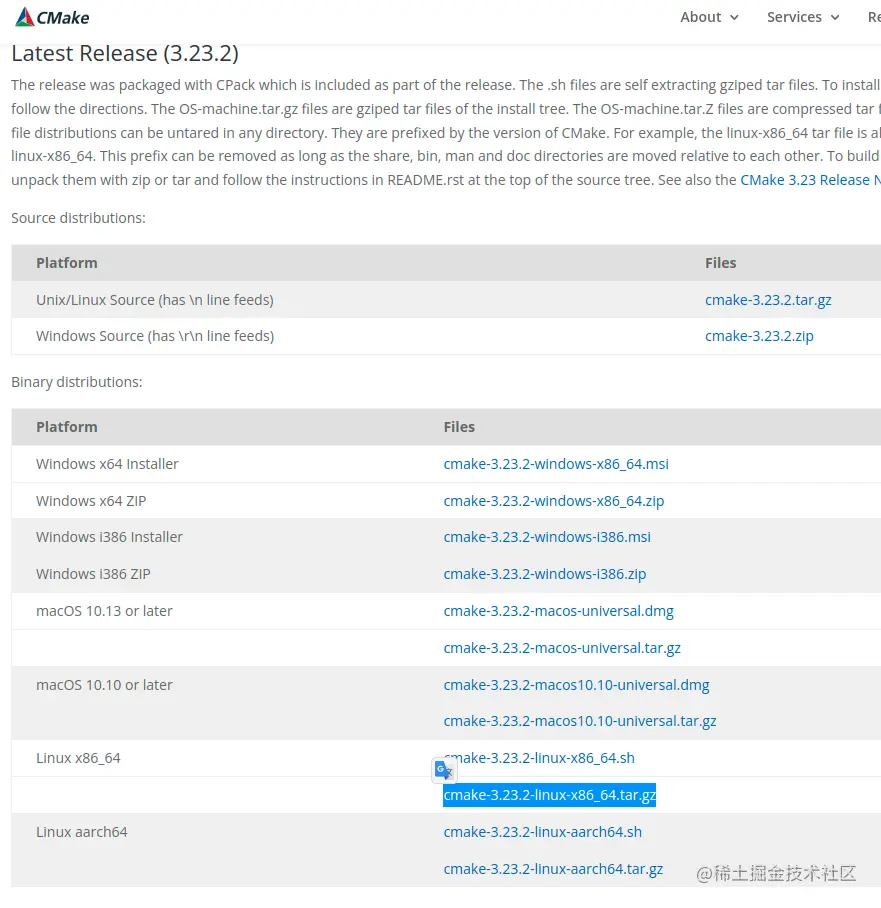The height and width of the screenshot is (908, 881).
Task: Open the About menu
Action: (x=710, y=17)
